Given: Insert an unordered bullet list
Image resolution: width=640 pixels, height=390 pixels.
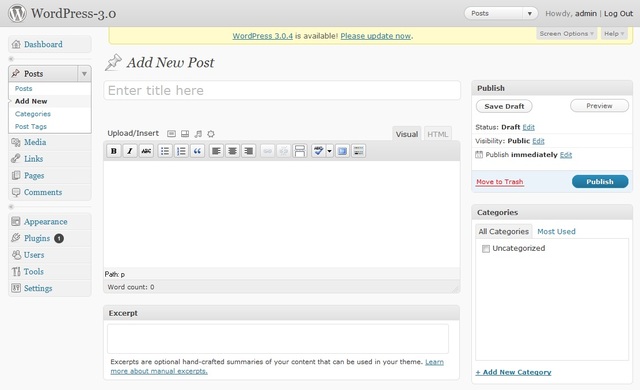Looking at the screenshot, I should tap(165, 151).
